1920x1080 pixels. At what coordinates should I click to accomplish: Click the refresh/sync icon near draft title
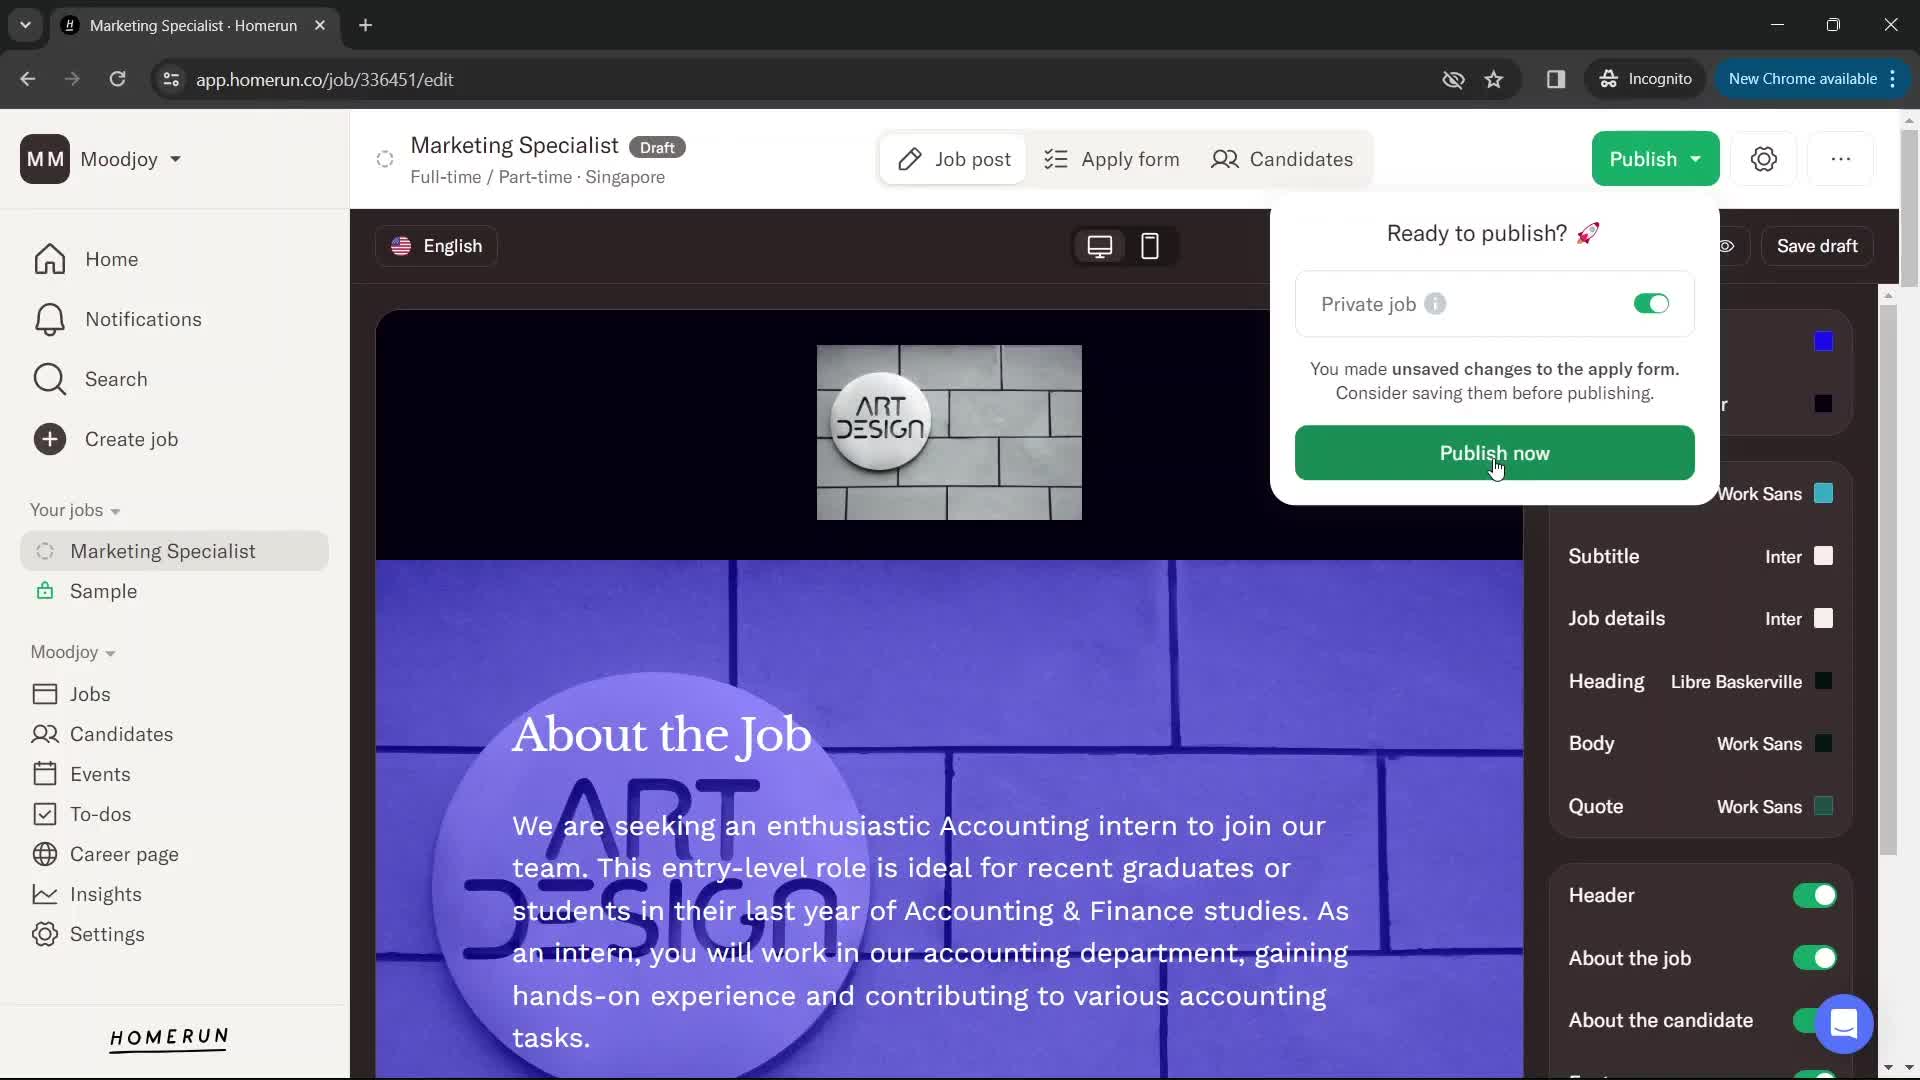[x=385, y=158]
